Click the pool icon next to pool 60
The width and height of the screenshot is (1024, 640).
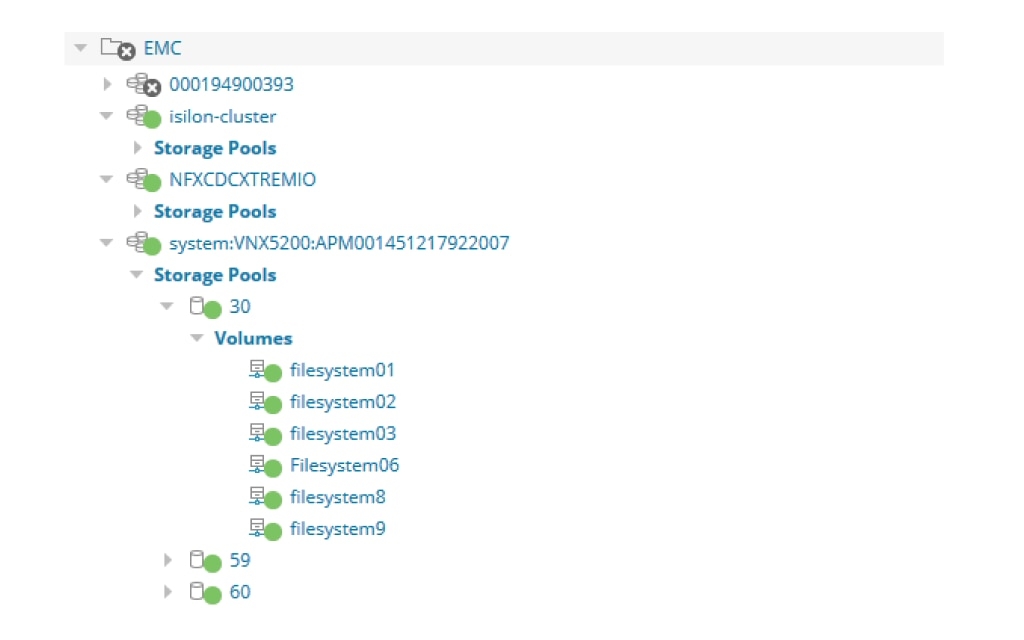(199, 591)
